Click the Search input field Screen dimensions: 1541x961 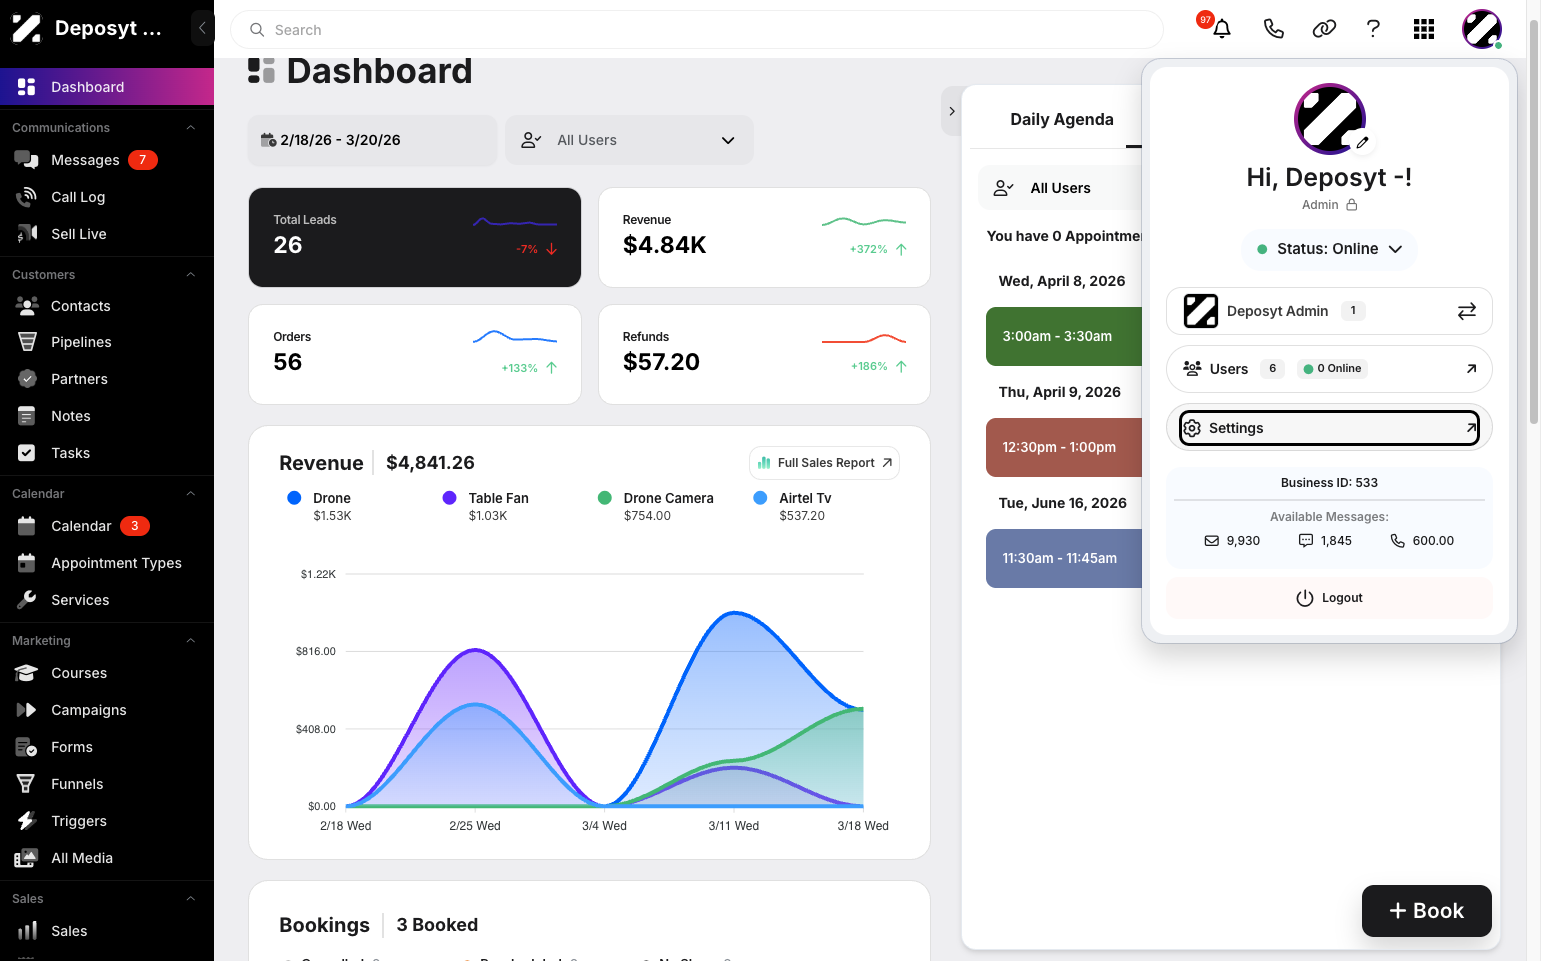coord(697,30)
